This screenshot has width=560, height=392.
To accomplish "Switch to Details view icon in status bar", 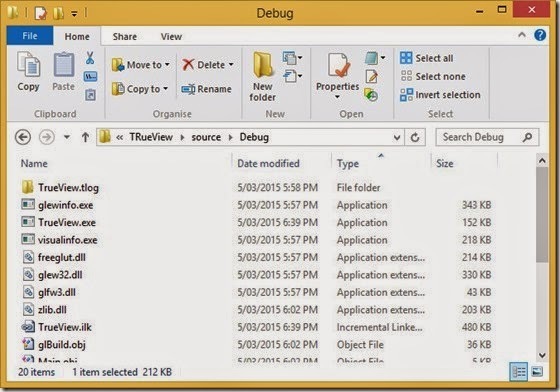I will click(519, 372).
